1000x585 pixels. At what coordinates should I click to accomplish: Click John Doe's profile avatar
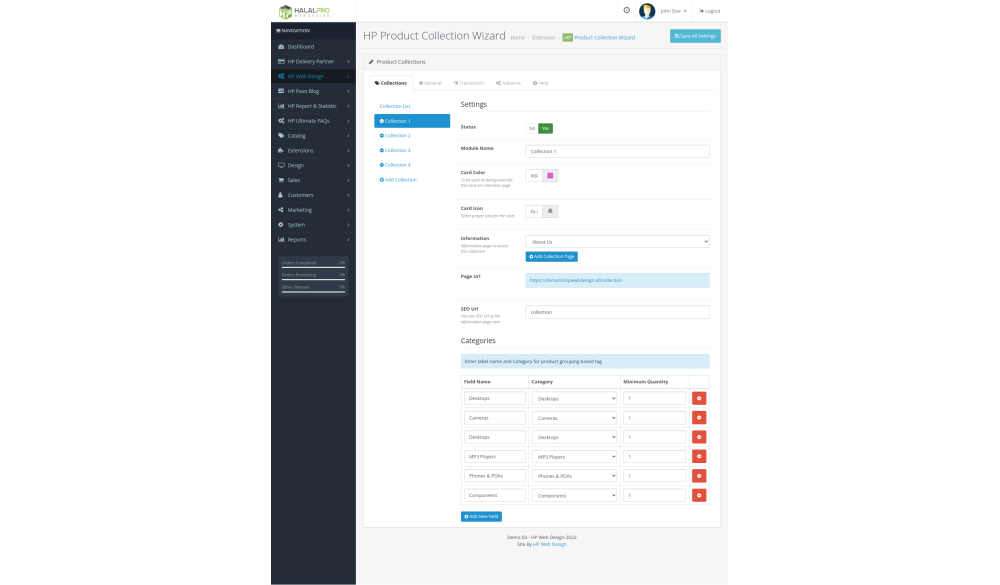pyautogui.click(x=647, y=11)
